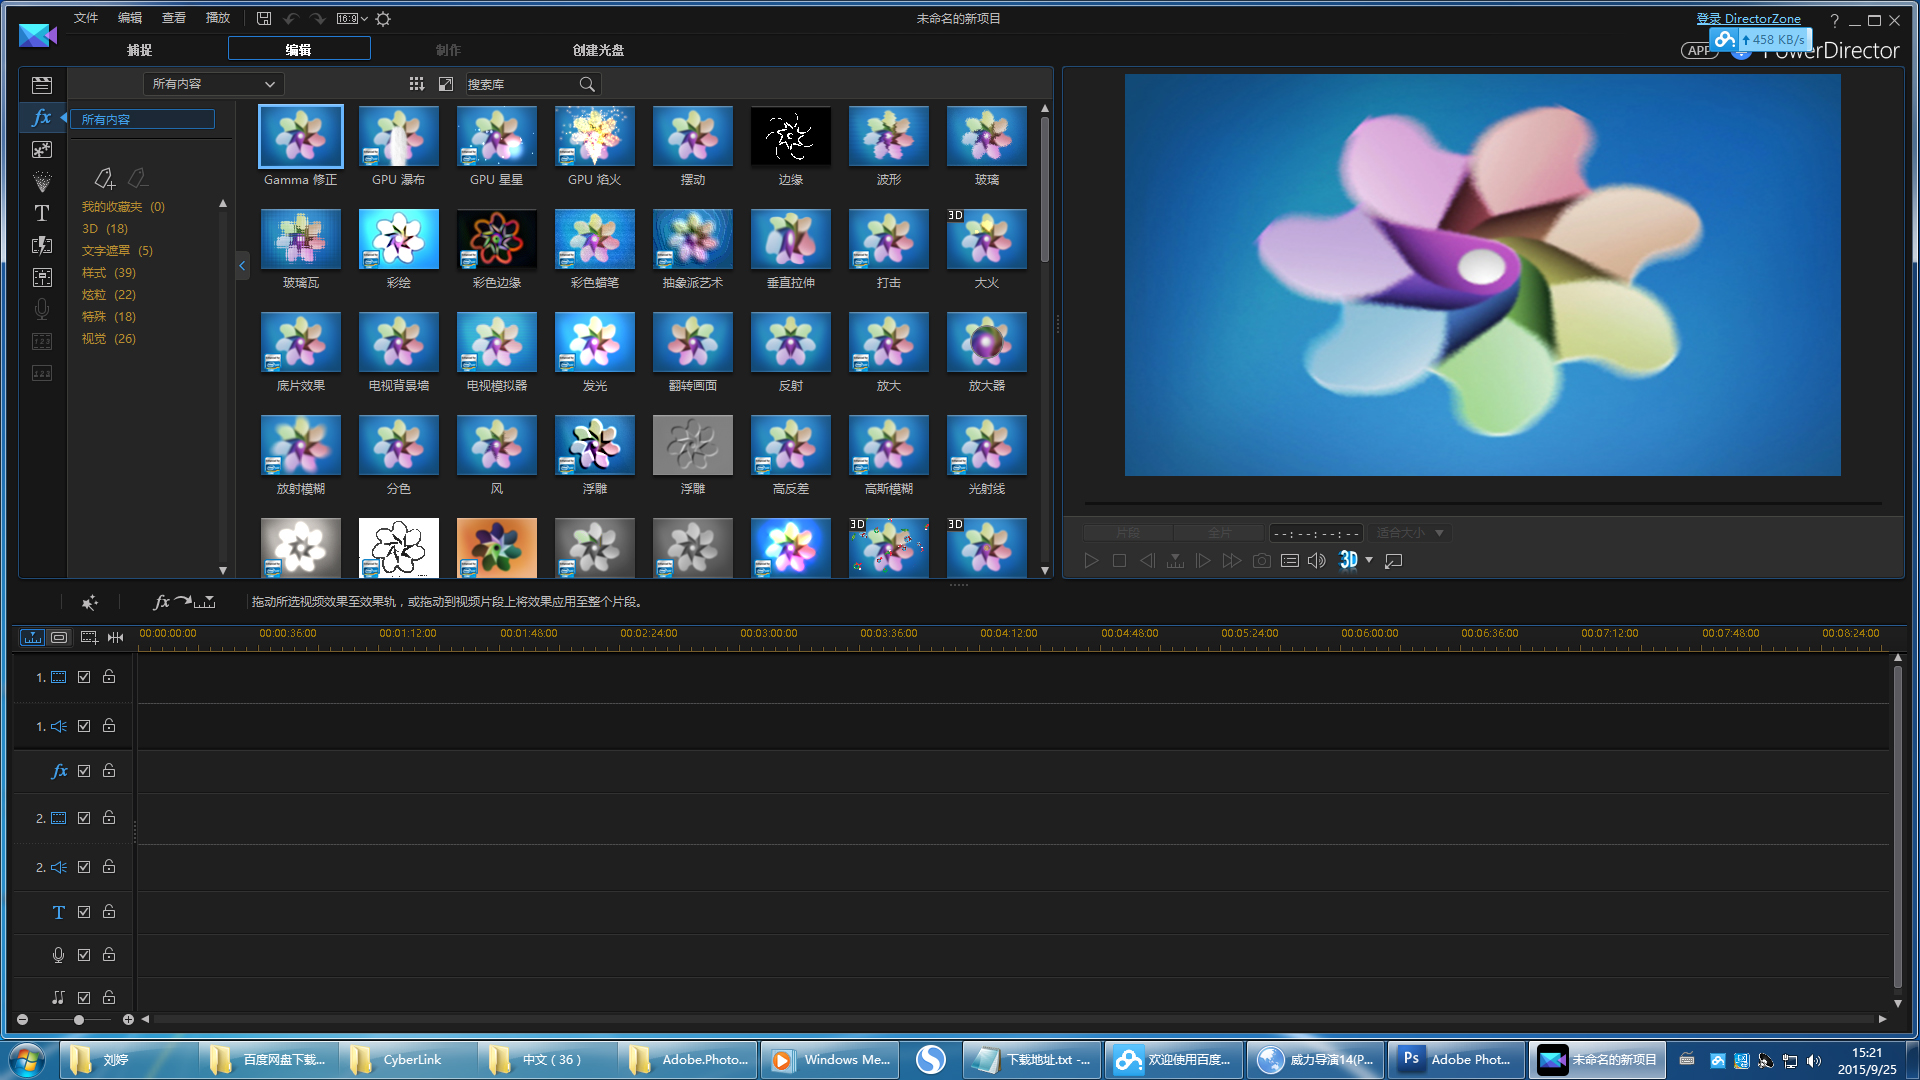This screenshot has height=1080, width=1920.
Task: Open the 播放 menu
Action: (218, 18)
